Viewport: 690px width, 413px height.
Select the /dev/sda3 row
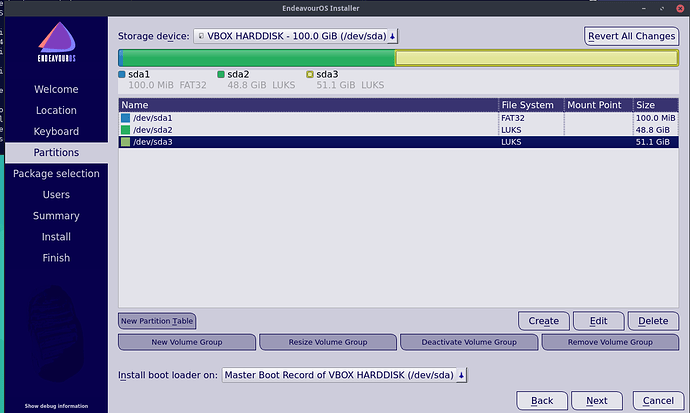(398, 142)
